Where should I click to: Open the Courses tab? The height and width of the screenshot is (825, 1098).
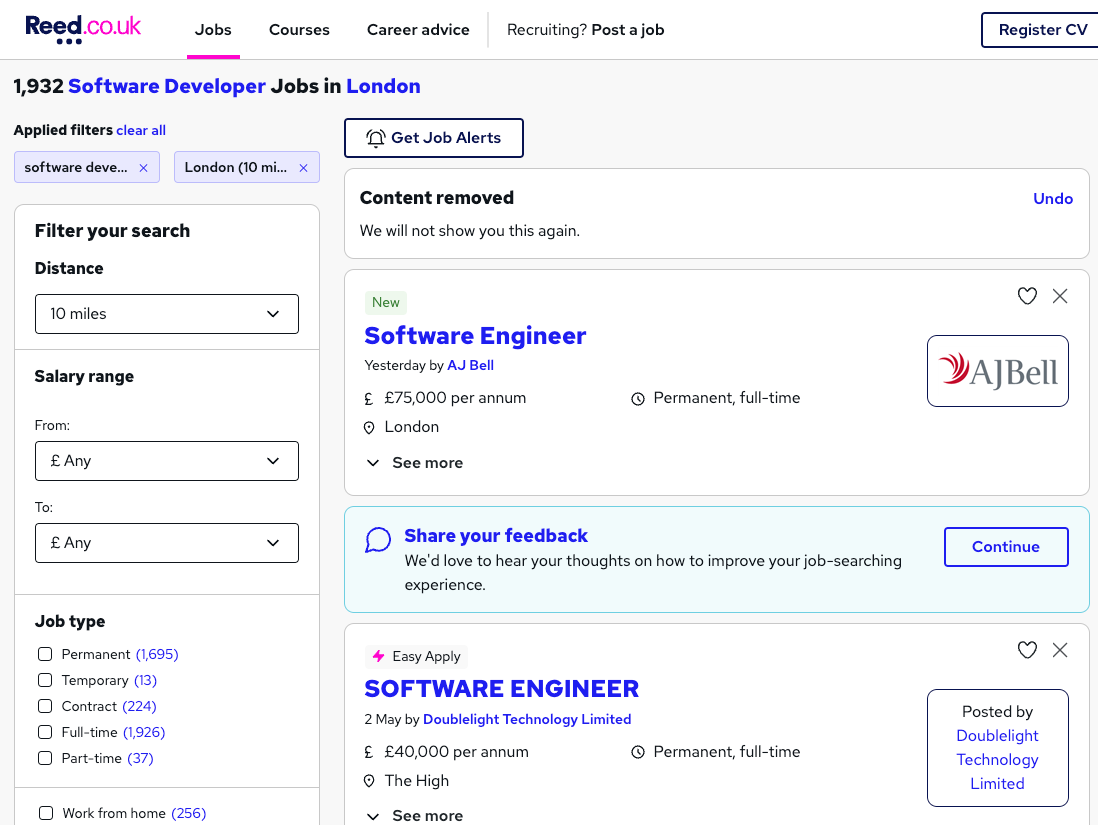299,29
